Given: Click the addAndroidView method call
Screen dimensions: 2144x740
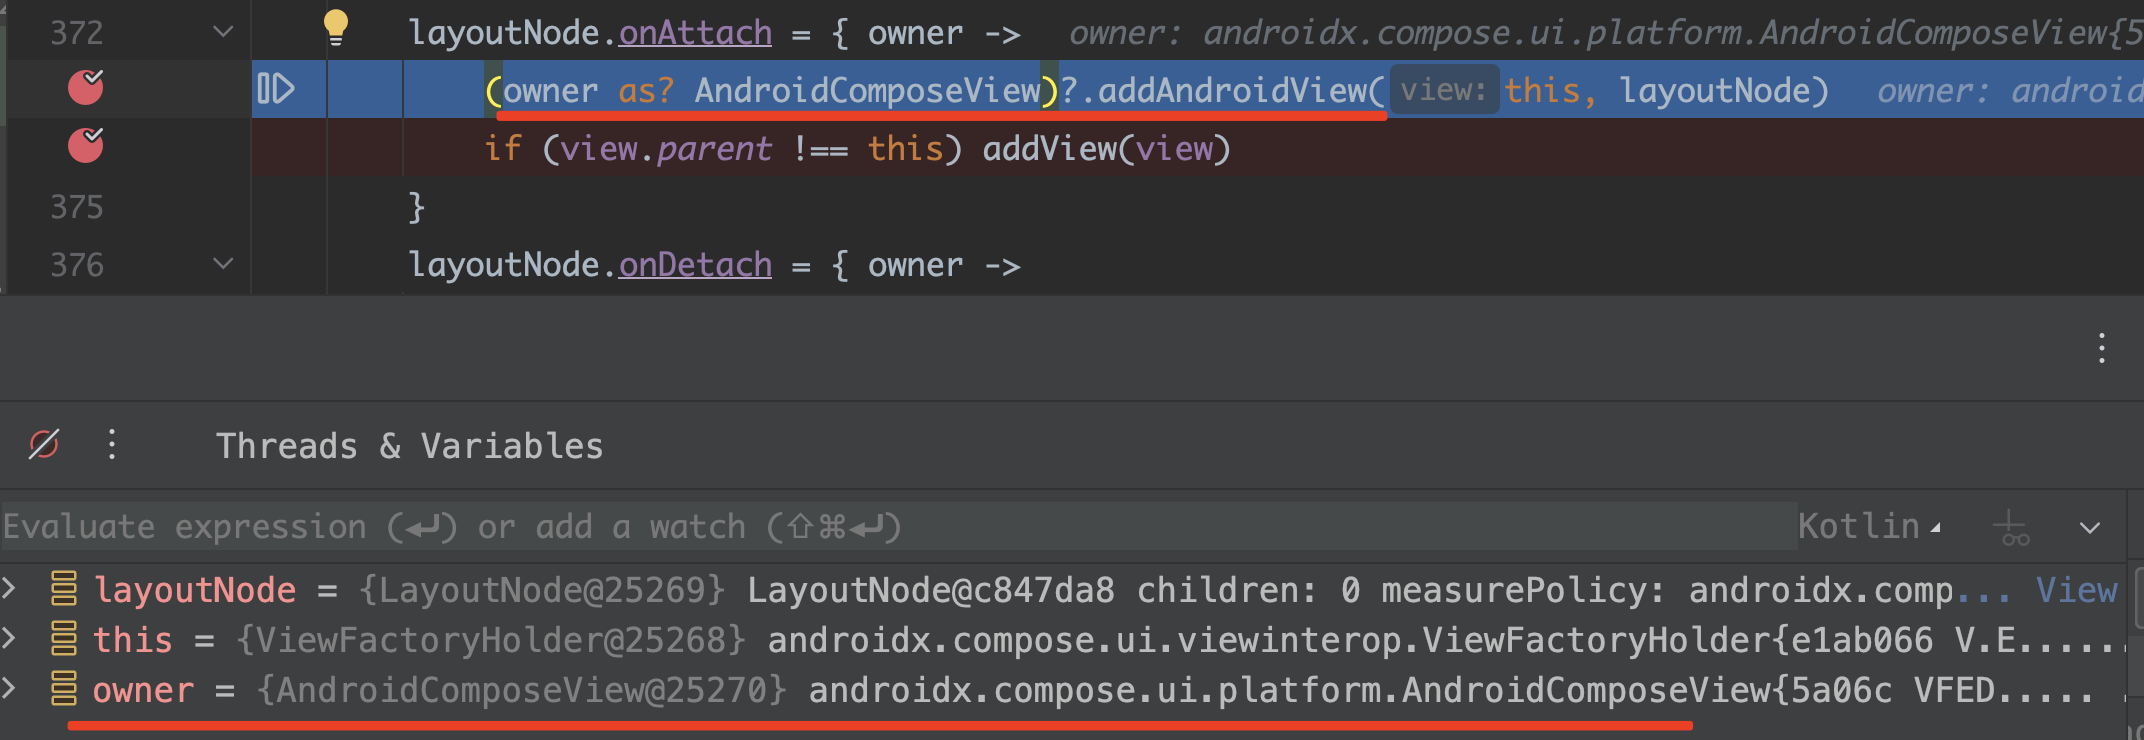Looking at the screenshot, I should click(x=1232, y=91).
